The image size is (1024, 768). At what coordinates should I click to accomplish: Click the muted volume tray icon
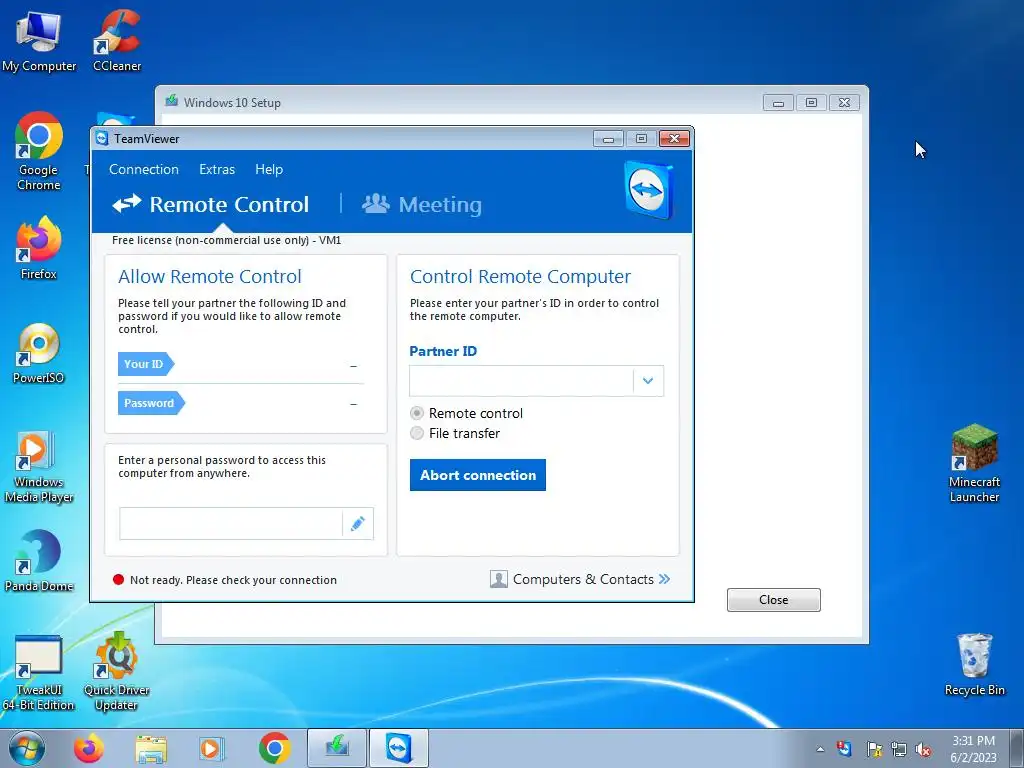923,750
